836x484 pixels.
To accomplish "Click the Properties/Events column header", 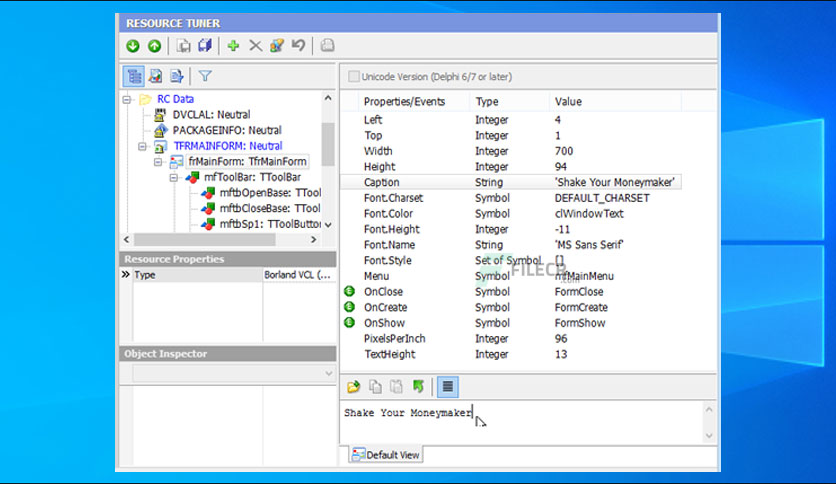I will [x=404, y=101].
